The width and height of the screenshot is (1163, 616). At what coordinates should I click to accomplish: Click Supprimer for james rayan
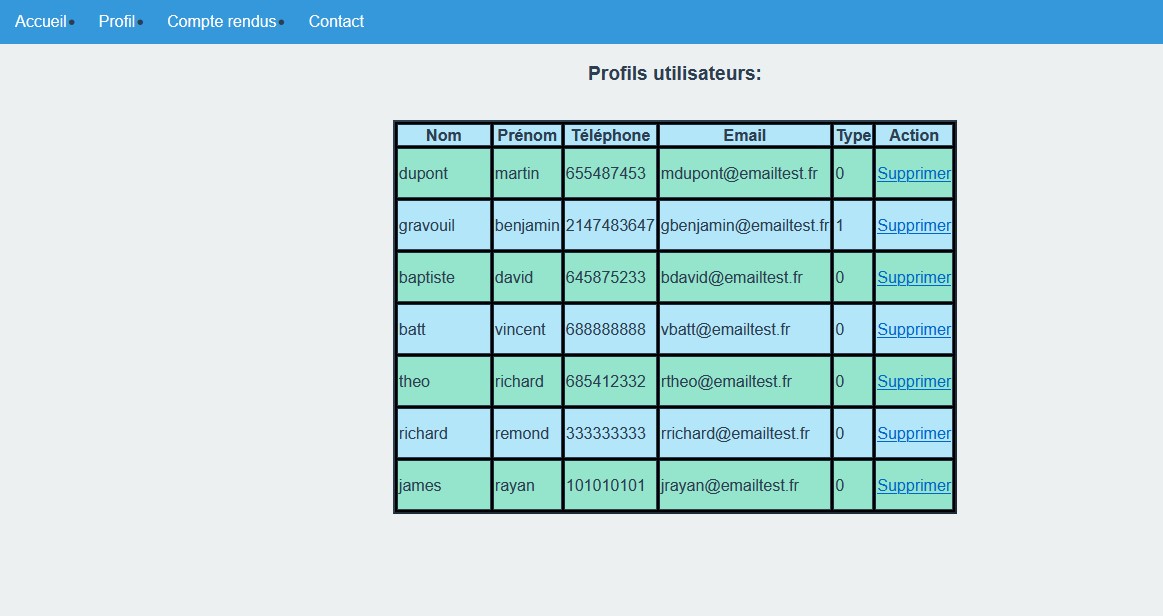[913, 486]
